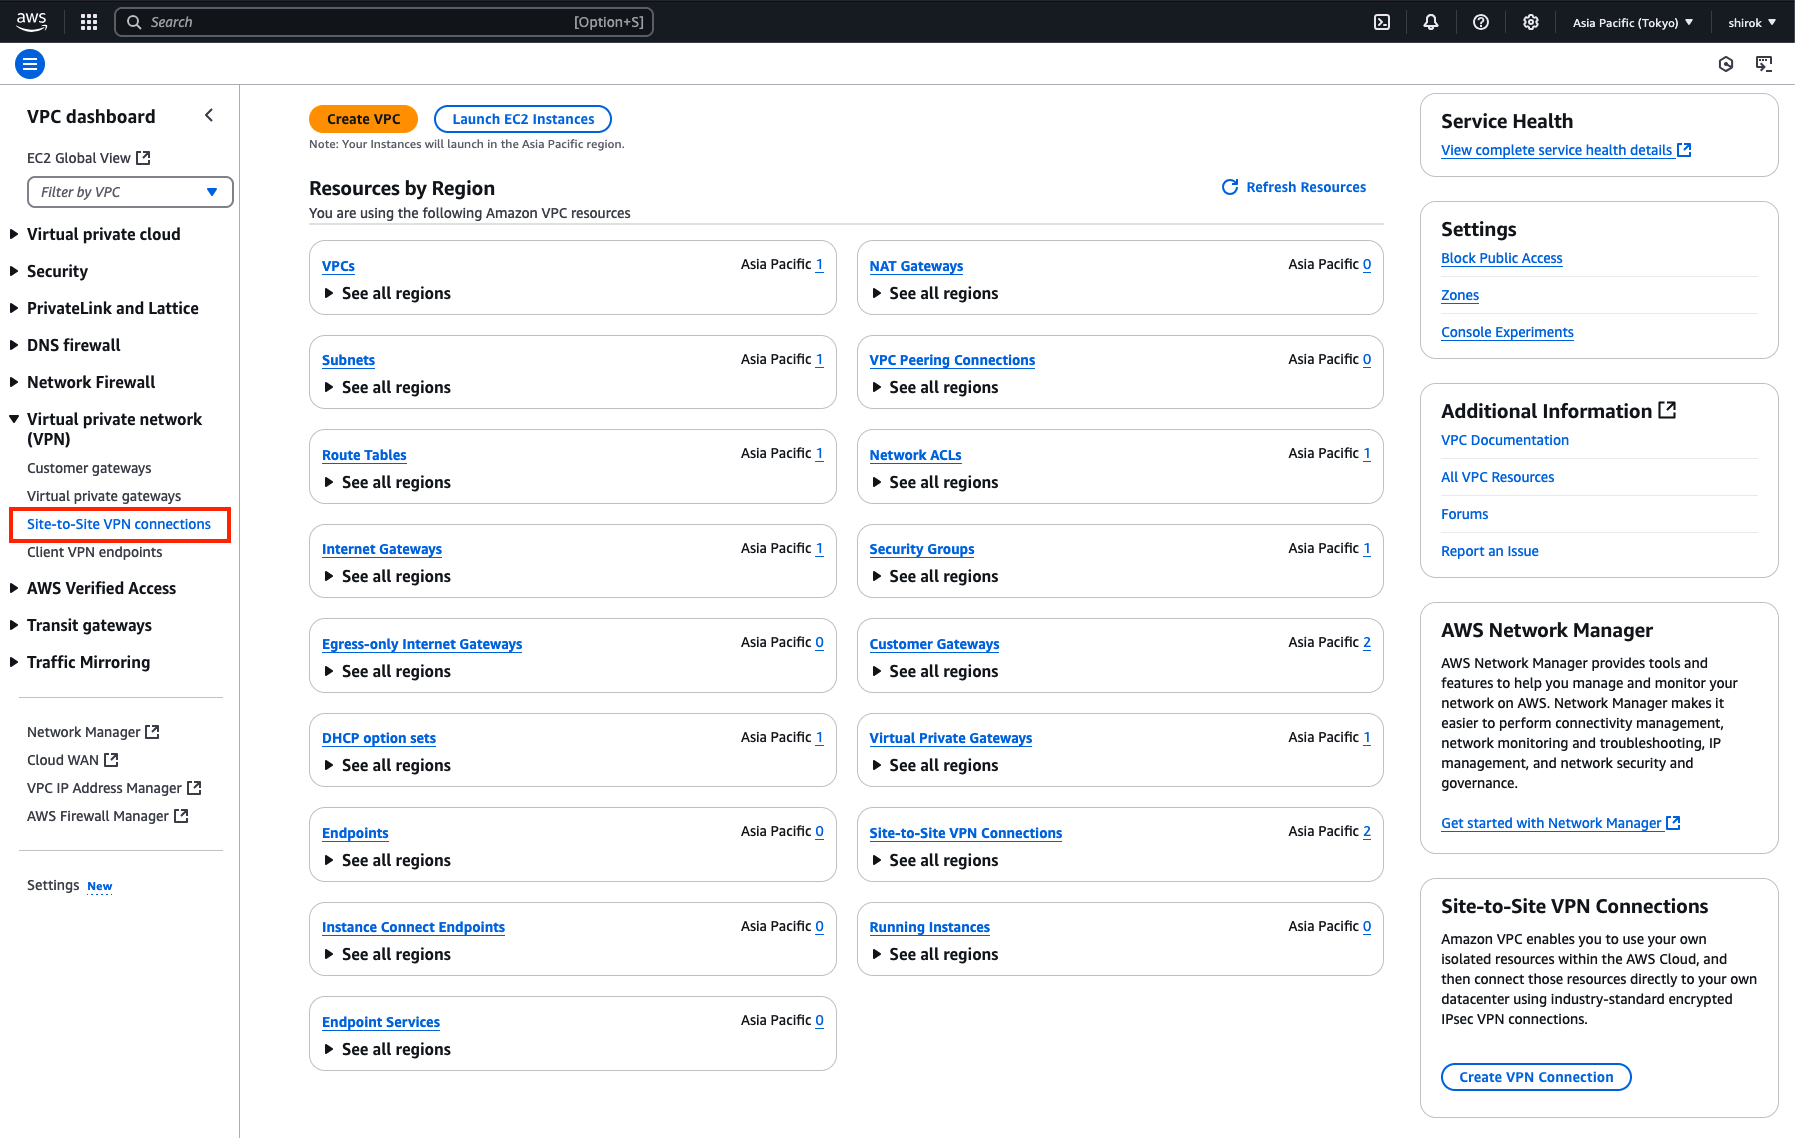Open Client VPN endpoints in the sidebar
Viewport: 1795px width, 1138px height.
pyautogui.click(x=94, y=552)
